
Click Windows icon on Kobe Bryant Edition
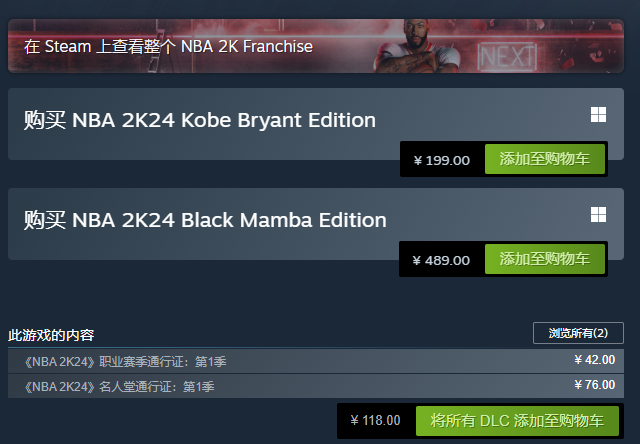(598, 116)
